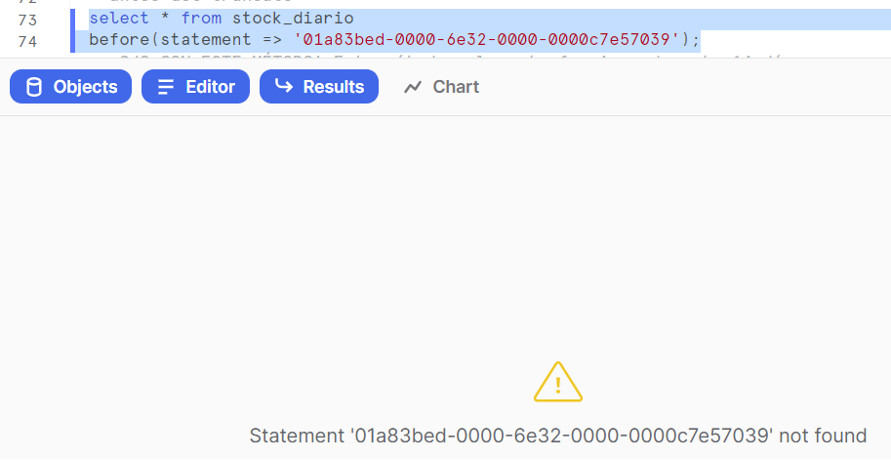This screenshot has width=891, height=460.
Task: Toggle the Editor panel button
Action: pyautogui.click(x=195, y=86)
